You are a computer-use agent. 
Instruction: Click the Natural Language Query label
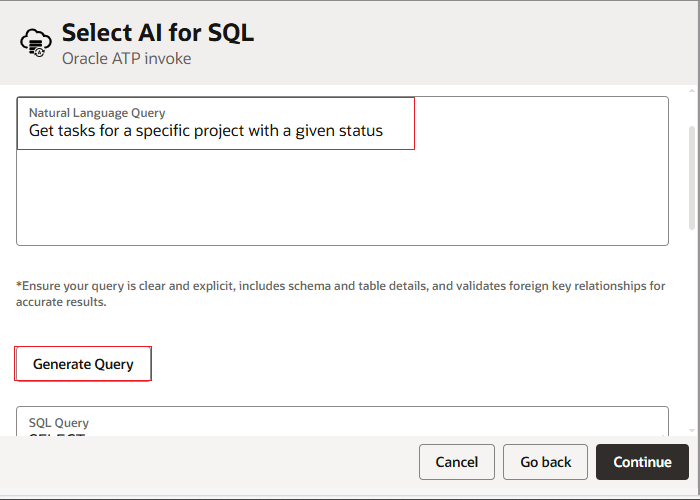click(97, 113)
